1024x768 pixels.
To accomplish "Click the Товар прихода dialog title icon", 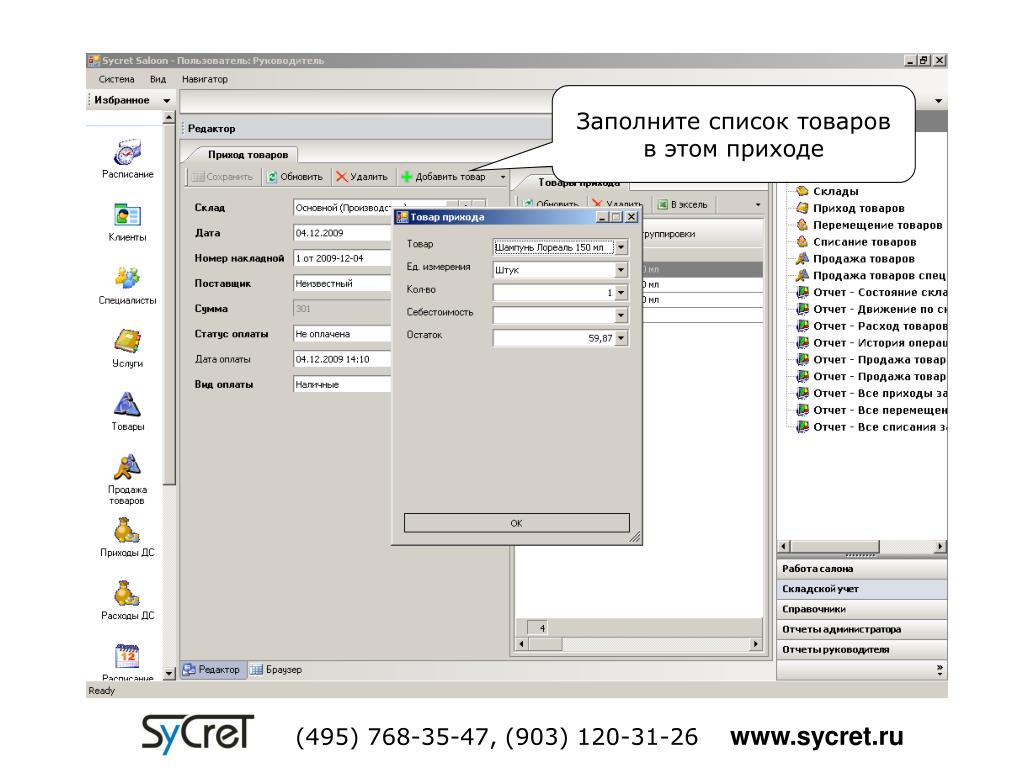I will pos(402,217).
